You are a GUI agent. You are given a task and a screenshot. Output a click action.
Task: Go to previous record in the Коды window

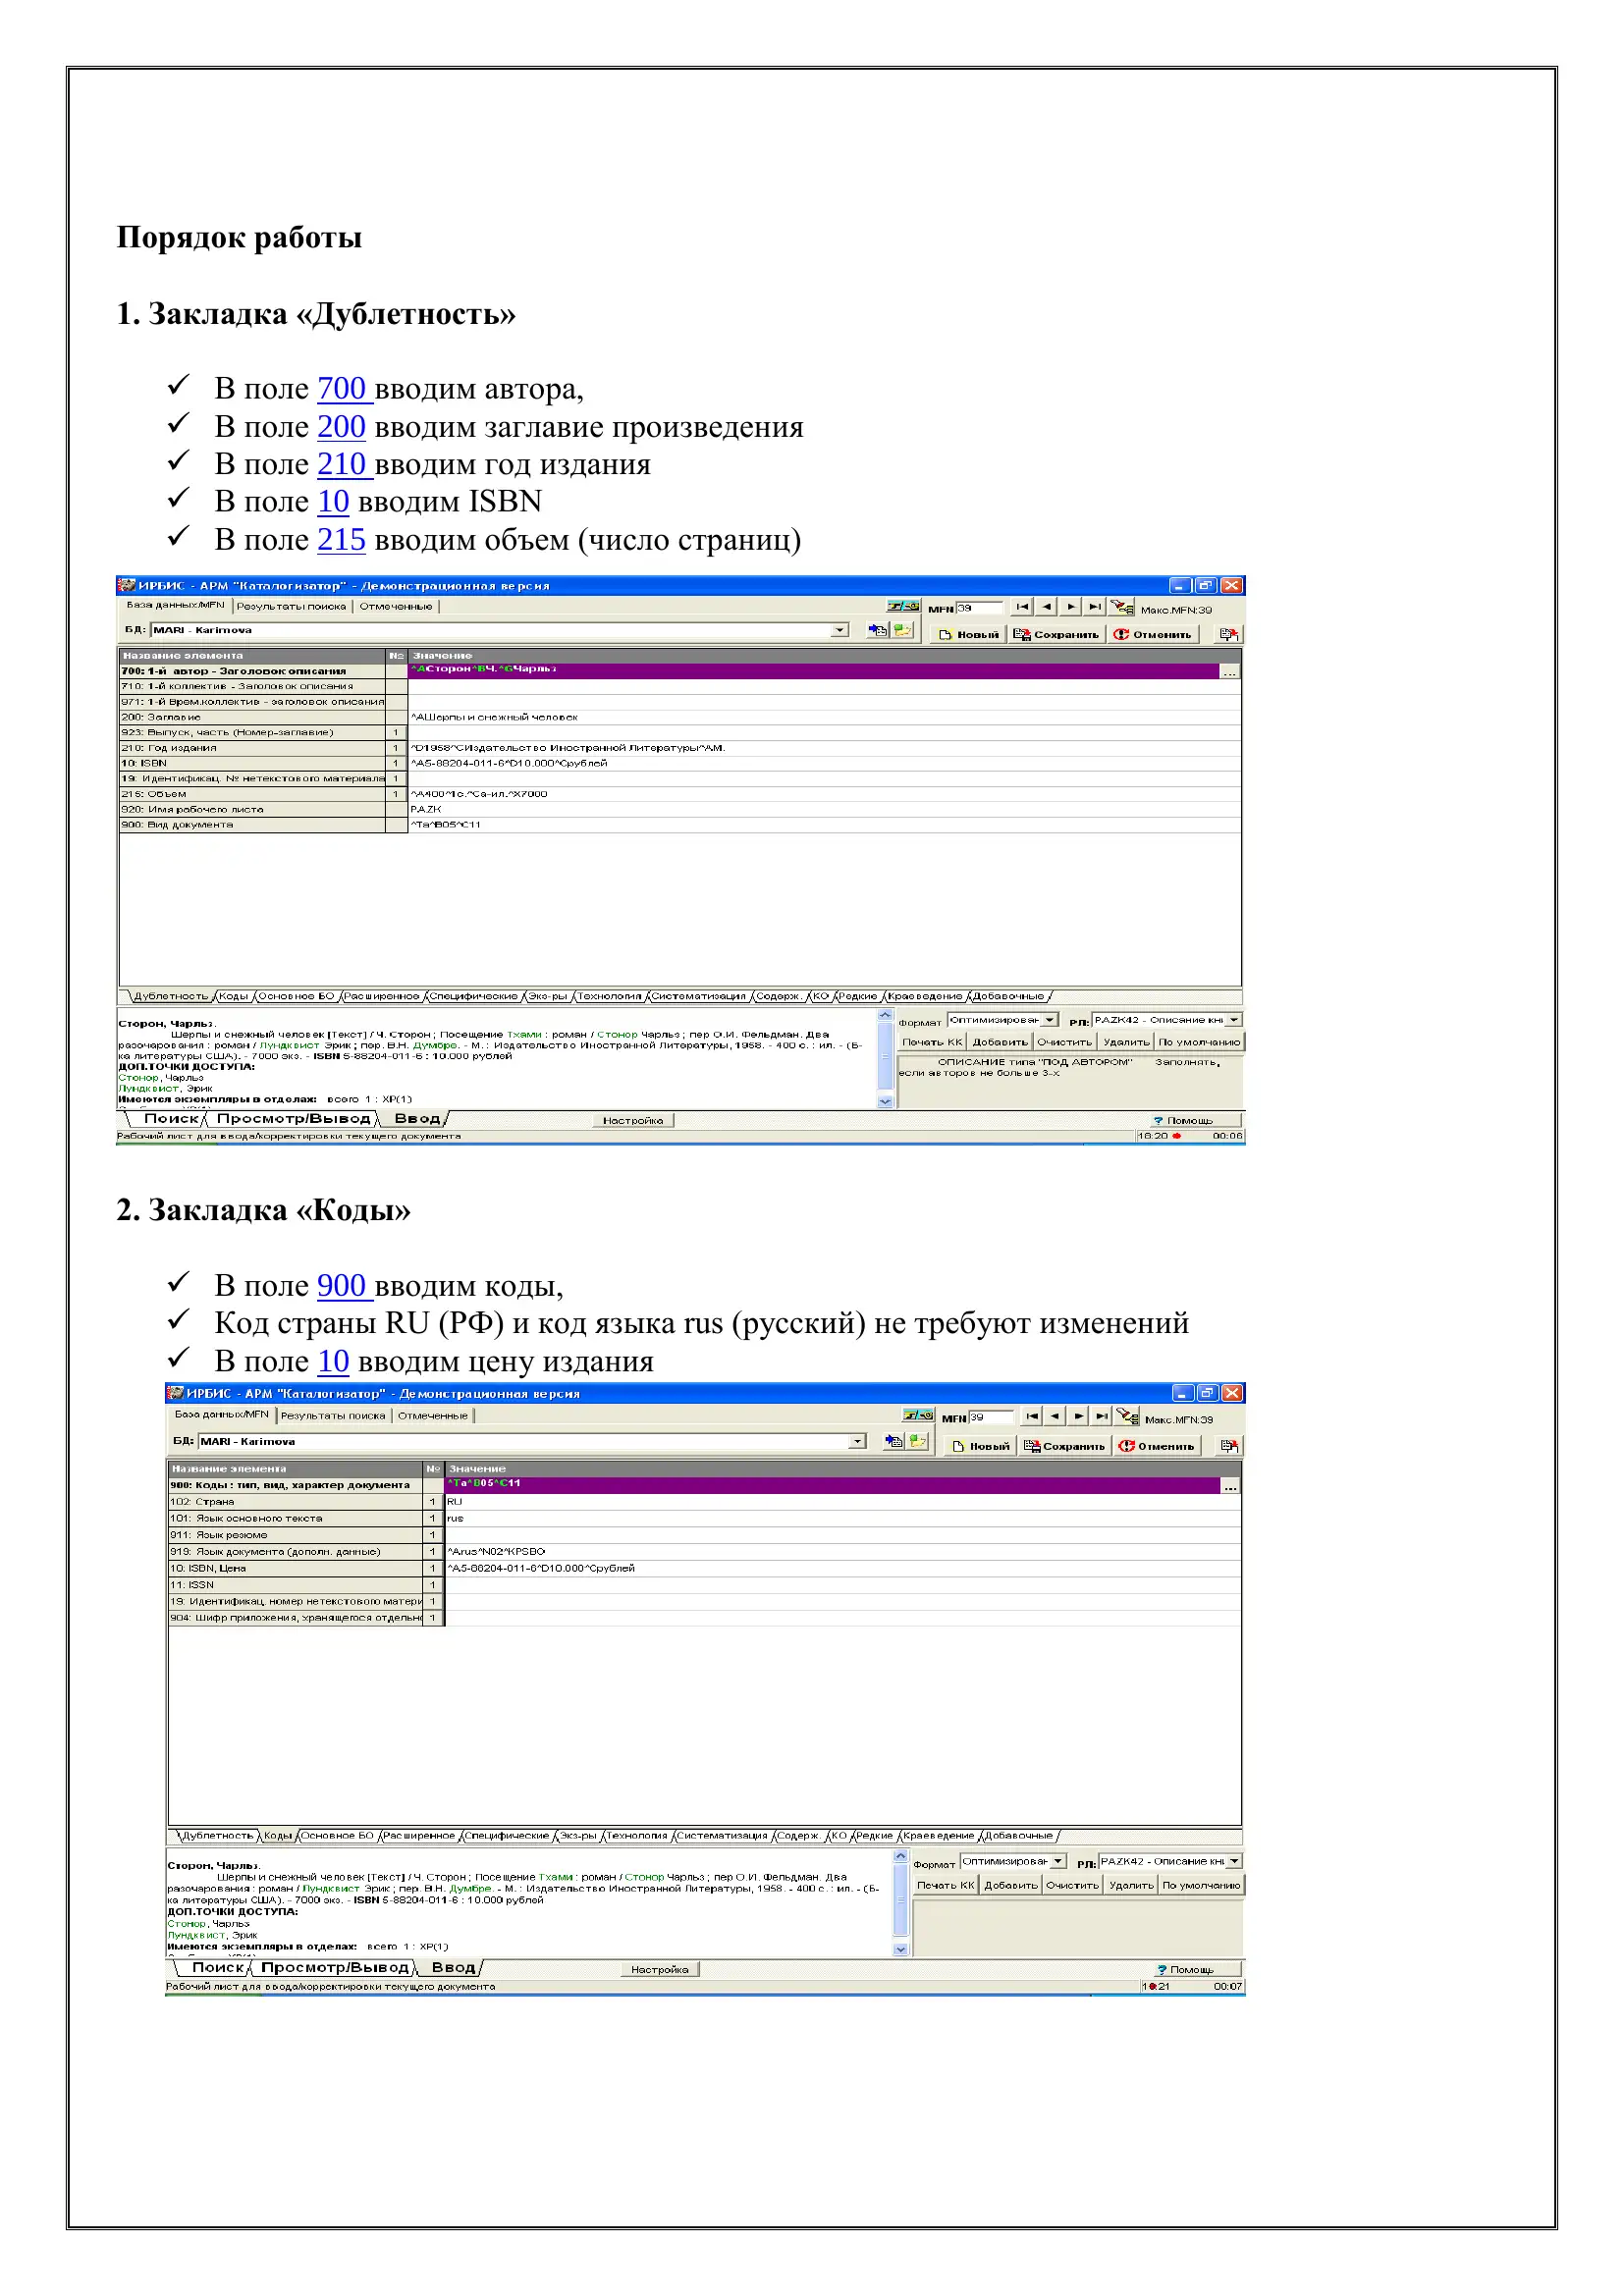pos(1055,1416)
